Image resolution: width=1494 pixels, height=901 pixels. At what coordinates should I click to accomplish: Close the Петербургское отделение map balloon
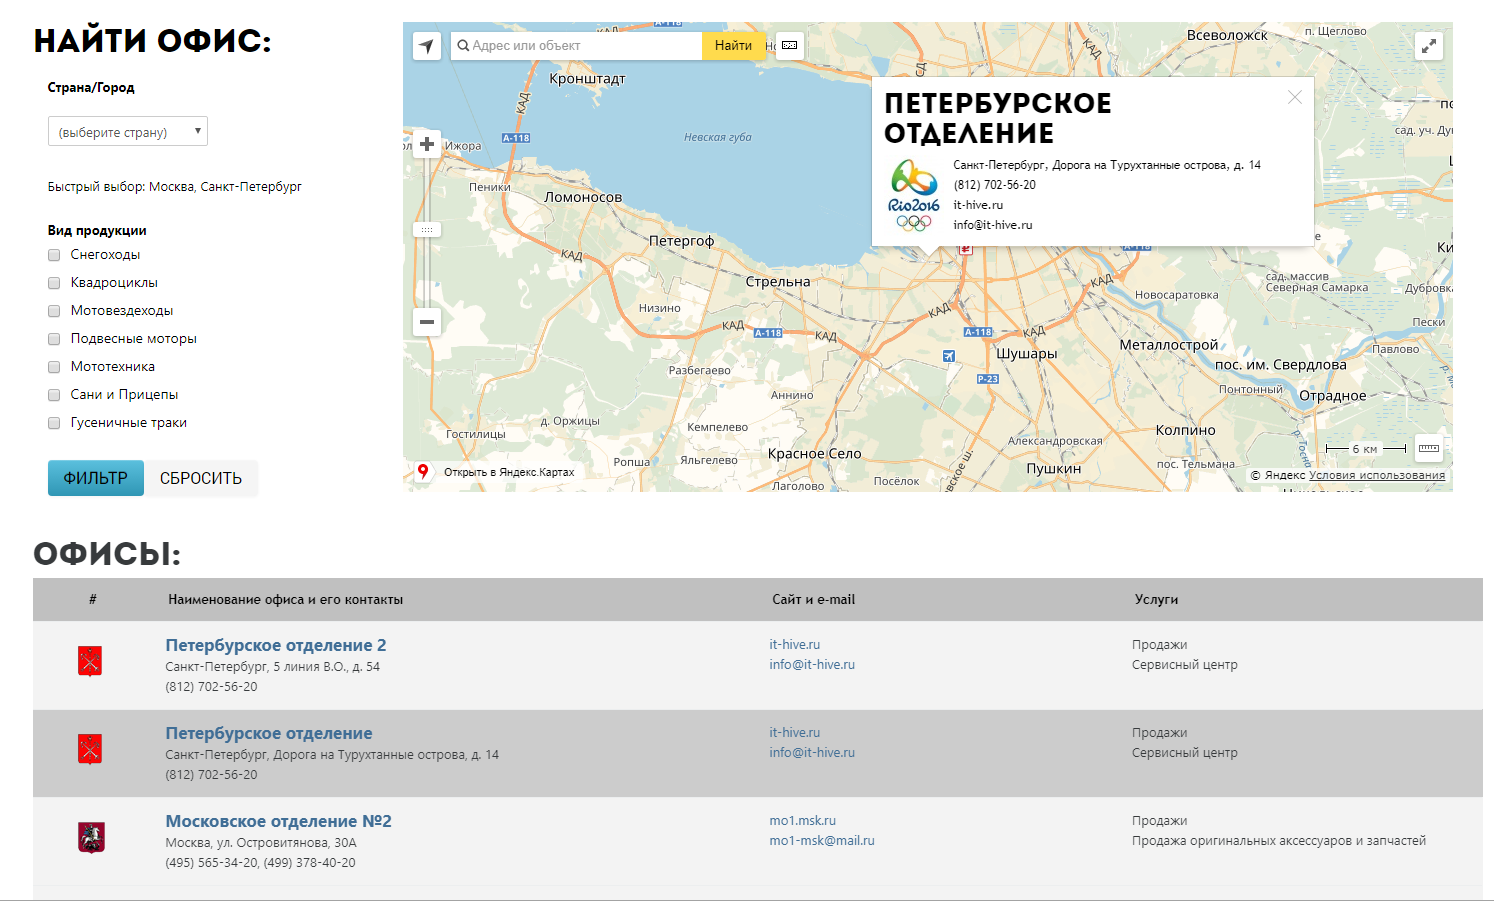pos(1295,97)
